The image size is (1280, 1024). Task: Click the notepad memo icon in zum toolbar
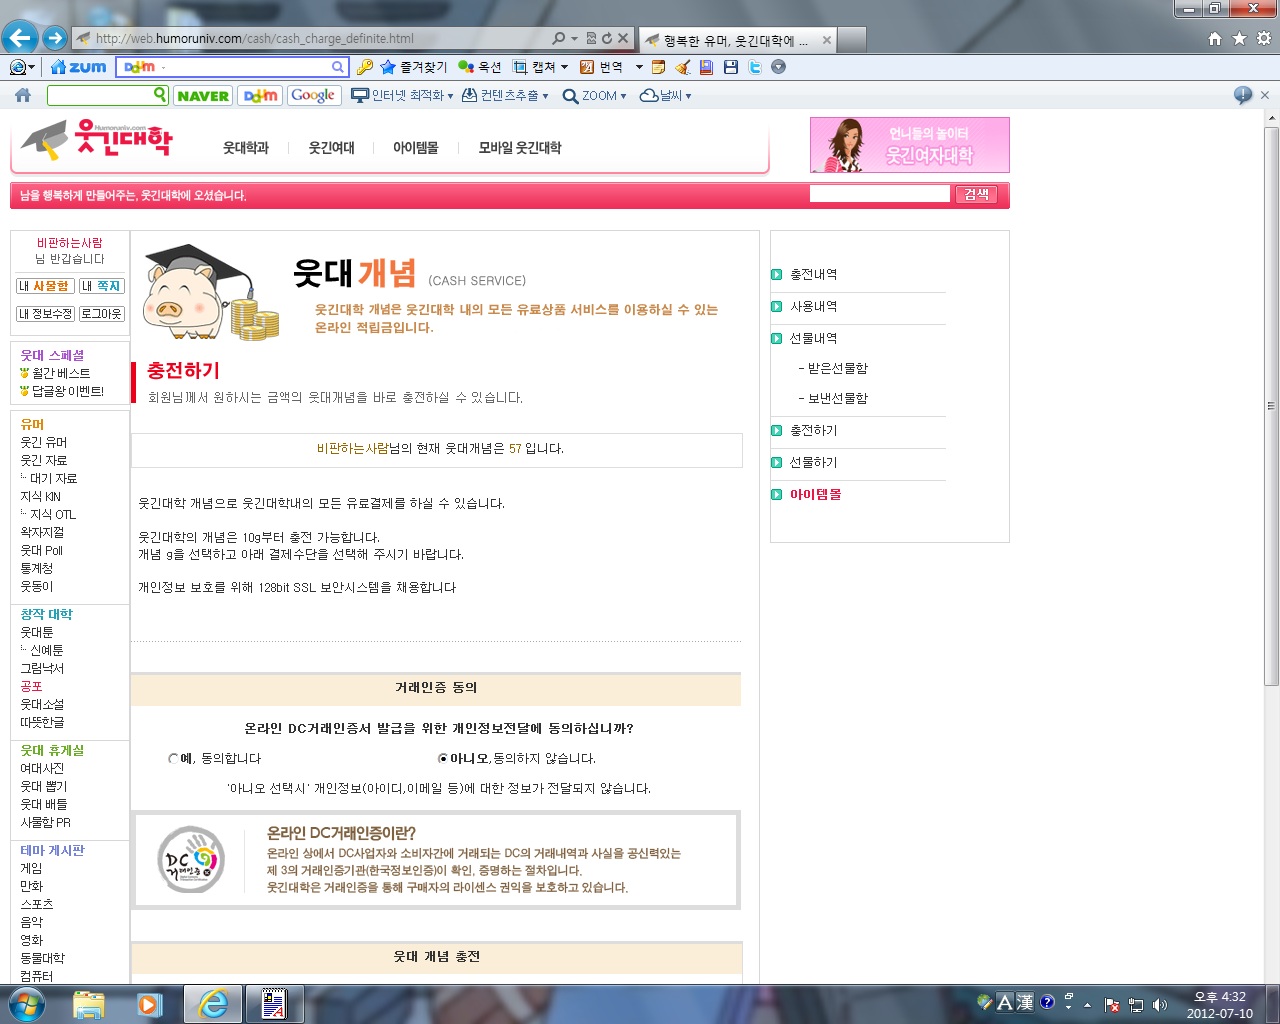[x=658, y=67]
